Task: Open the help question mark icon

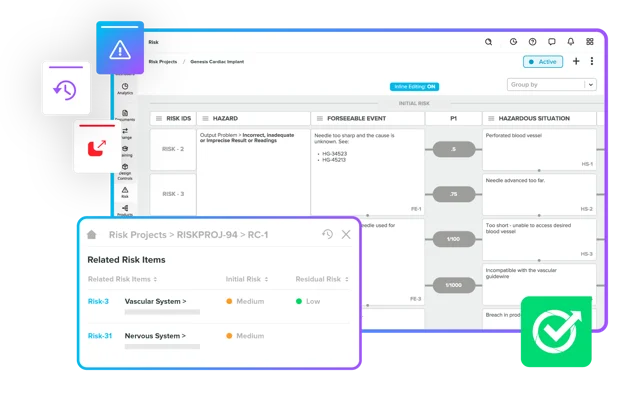Action: point(532,42)
